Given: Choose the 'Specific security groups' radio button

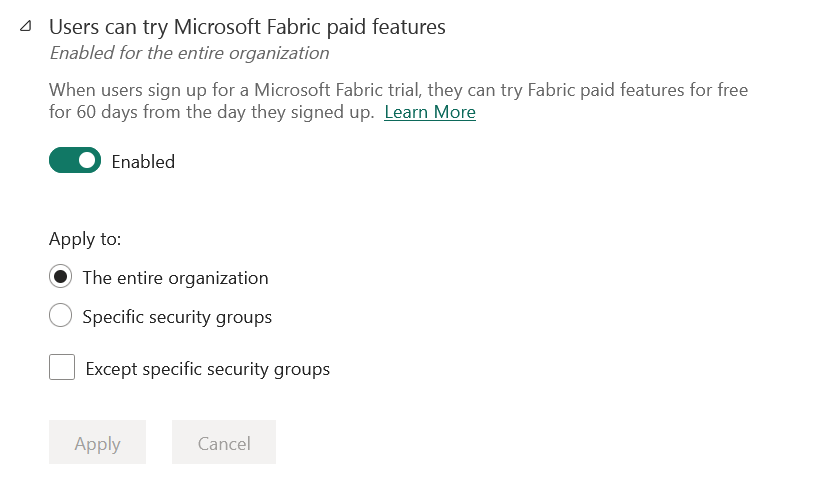Looking at the screenshot, I should tap(60, 316).
